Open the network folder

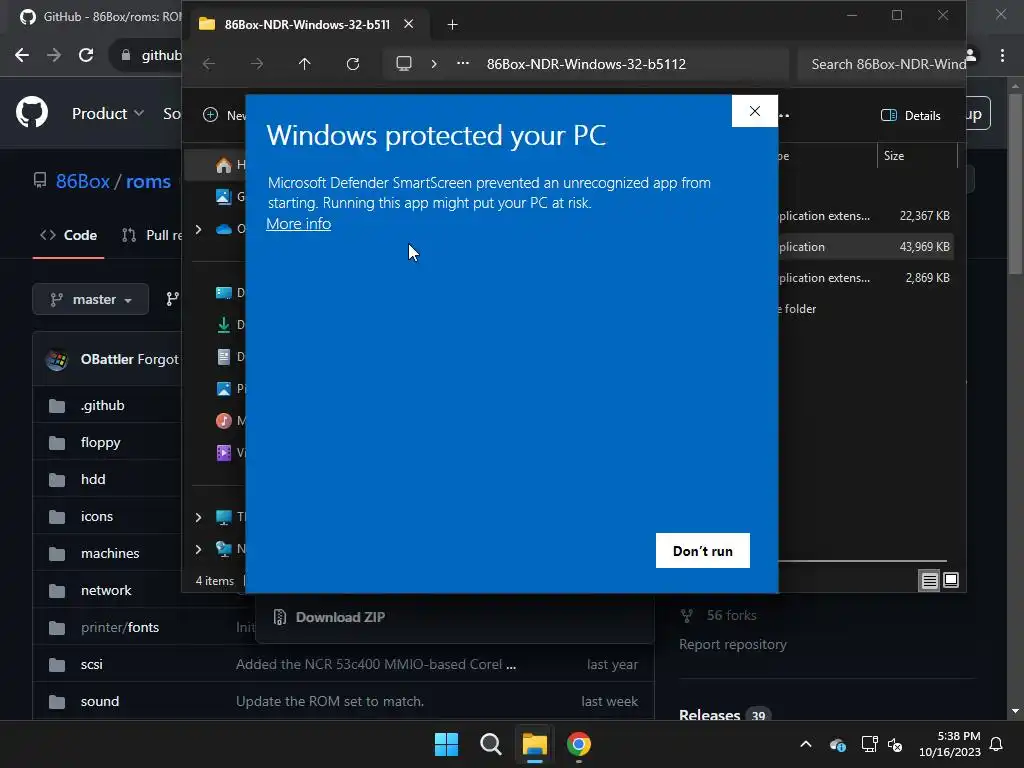[106, 590]
